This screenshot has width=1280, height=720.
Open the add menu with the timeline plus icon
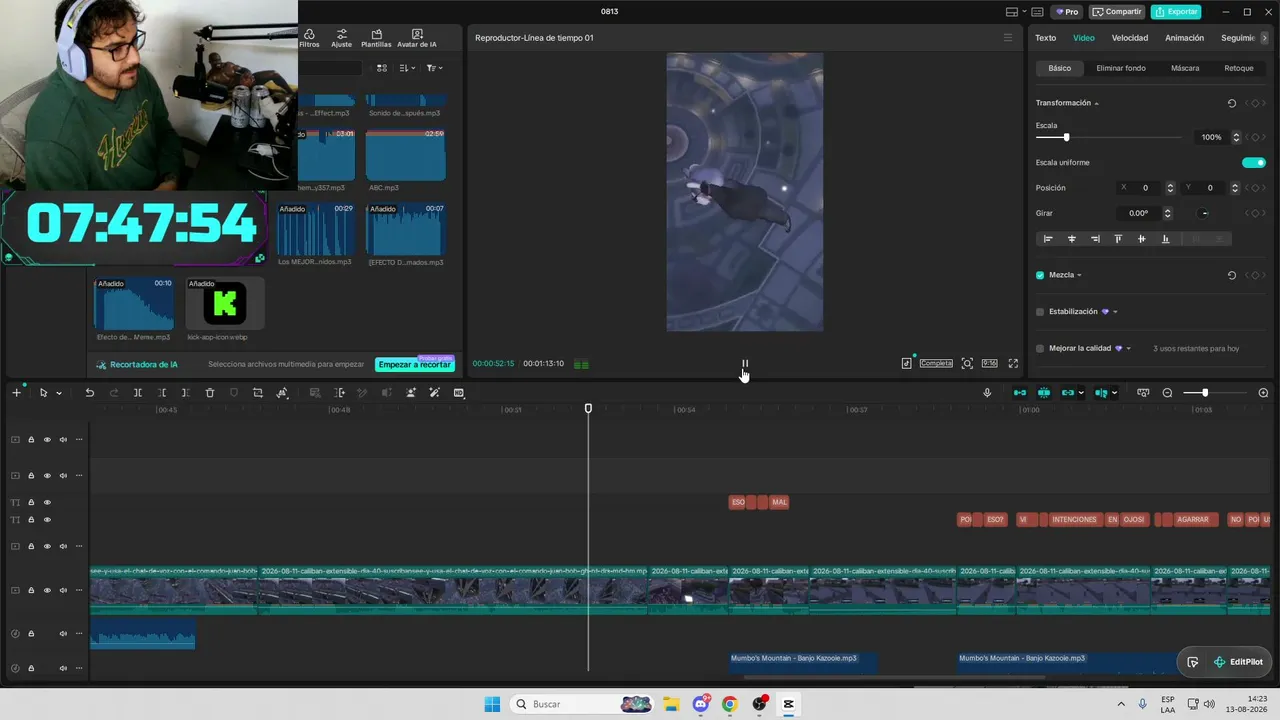pos(16,393)
